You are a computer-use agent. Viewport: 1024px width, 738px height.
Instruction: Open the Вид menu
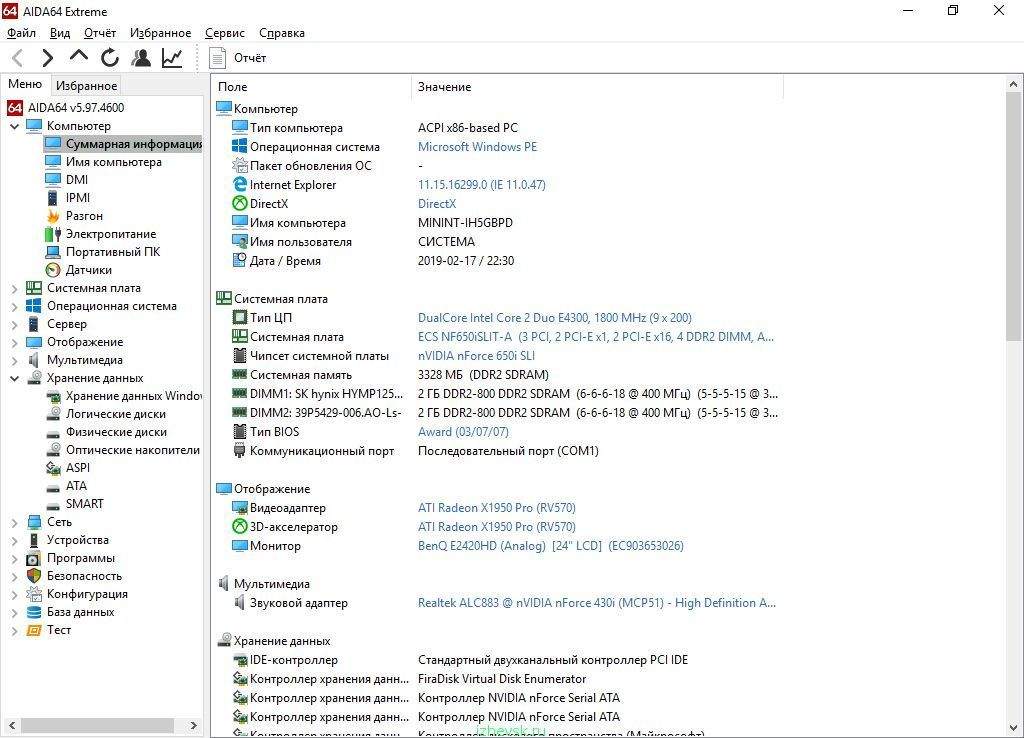(60, 33)
